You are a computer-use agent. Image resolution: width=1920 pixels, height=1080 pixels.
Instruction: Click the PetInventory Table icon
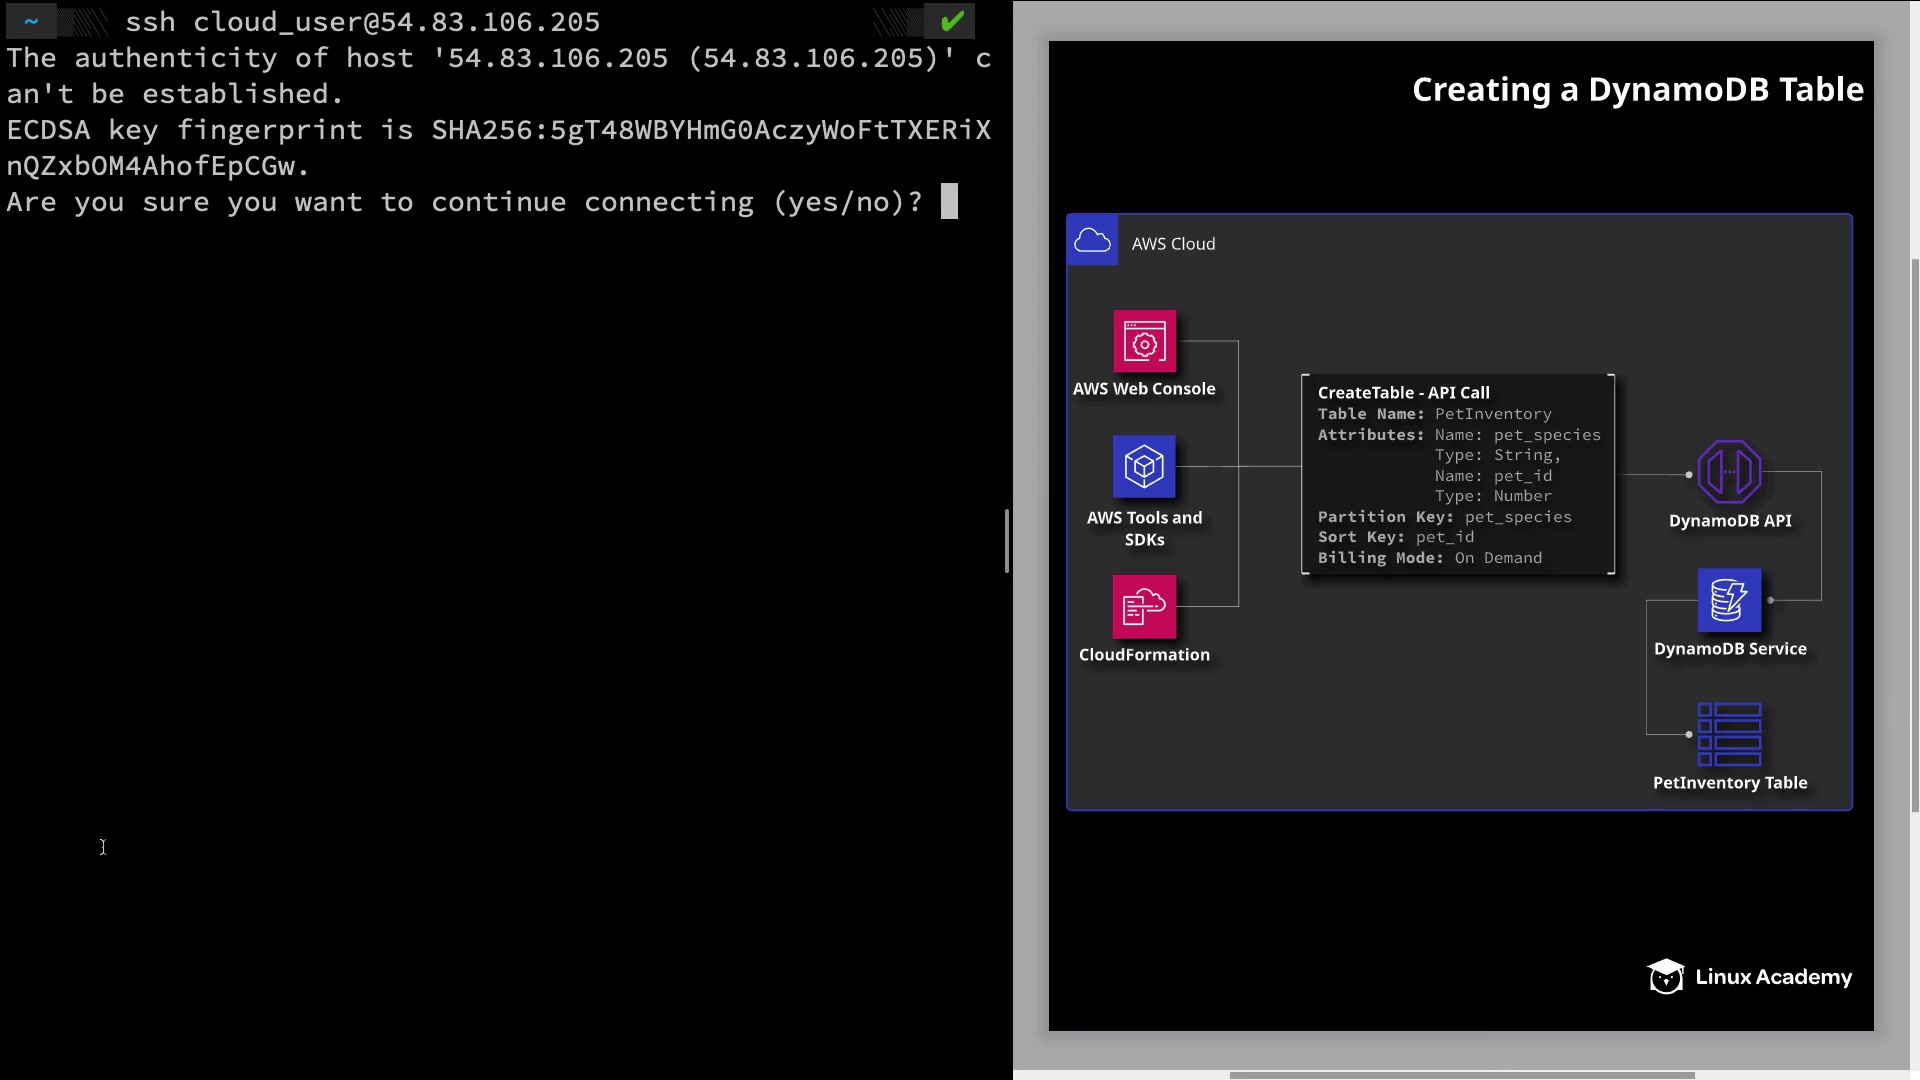click(x=1729, y=734)
